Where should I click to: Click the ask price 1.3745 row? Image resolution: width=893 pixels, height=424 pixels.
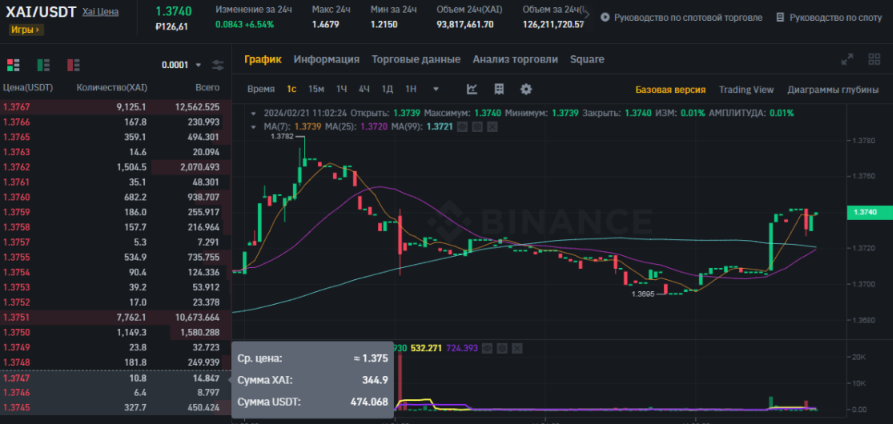click(x=116, y=407)
